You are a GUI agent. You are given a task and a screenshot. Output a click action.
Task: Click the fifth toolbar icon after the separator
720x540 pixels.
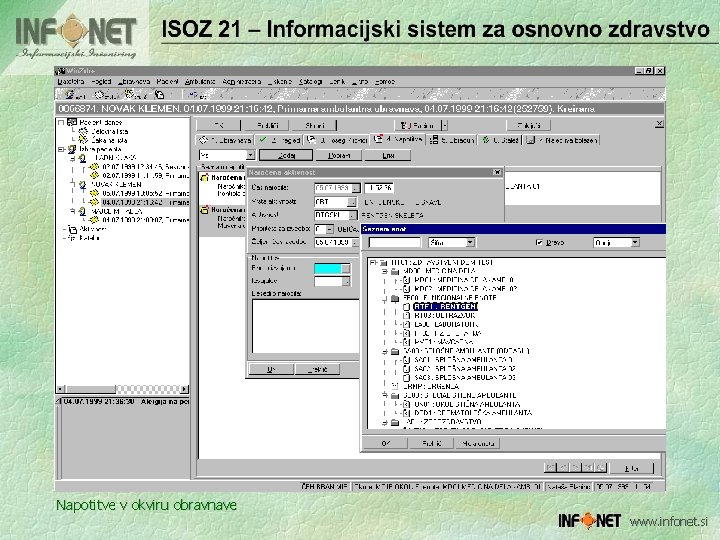pos(193,95)
